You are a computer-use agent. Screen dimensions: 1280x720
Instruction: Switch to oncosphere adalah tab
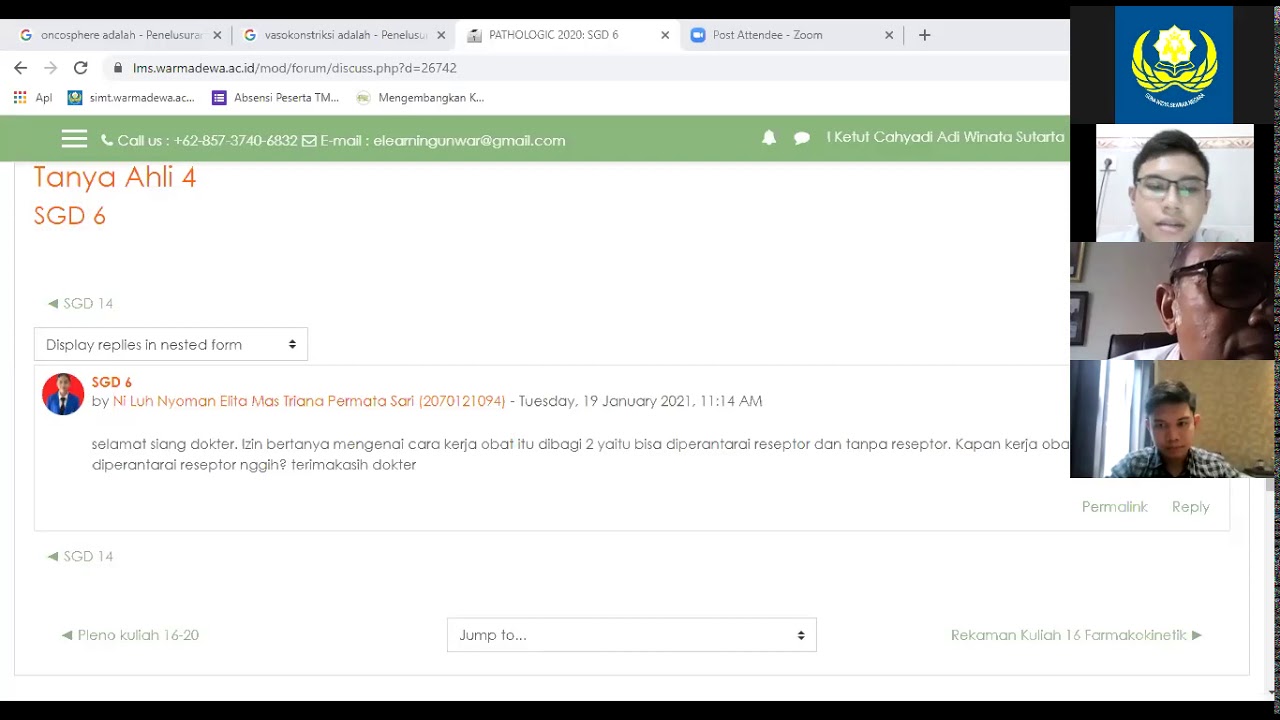[x=120, y=35]
